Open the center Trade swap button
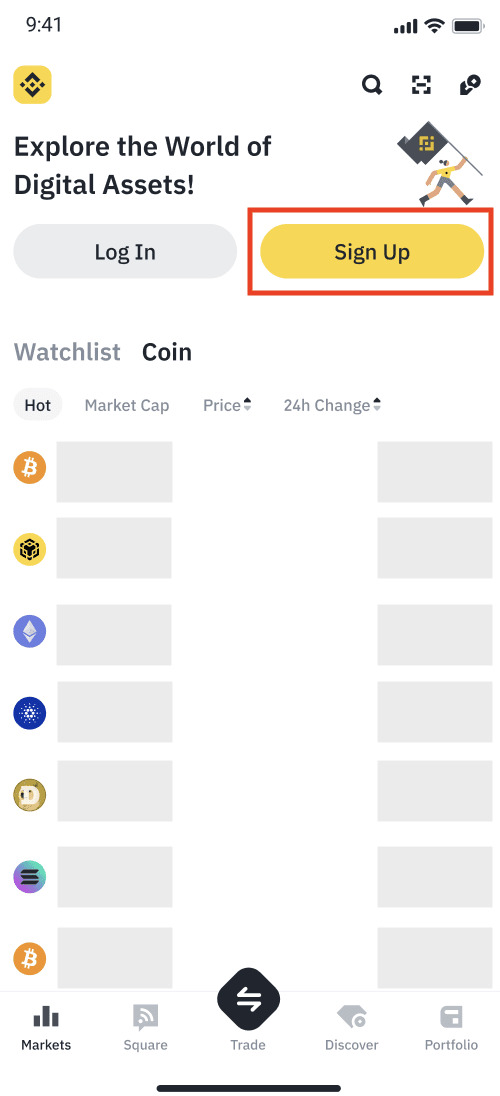This screenshot has height=1096, width=500. (x=248, y=1000)
